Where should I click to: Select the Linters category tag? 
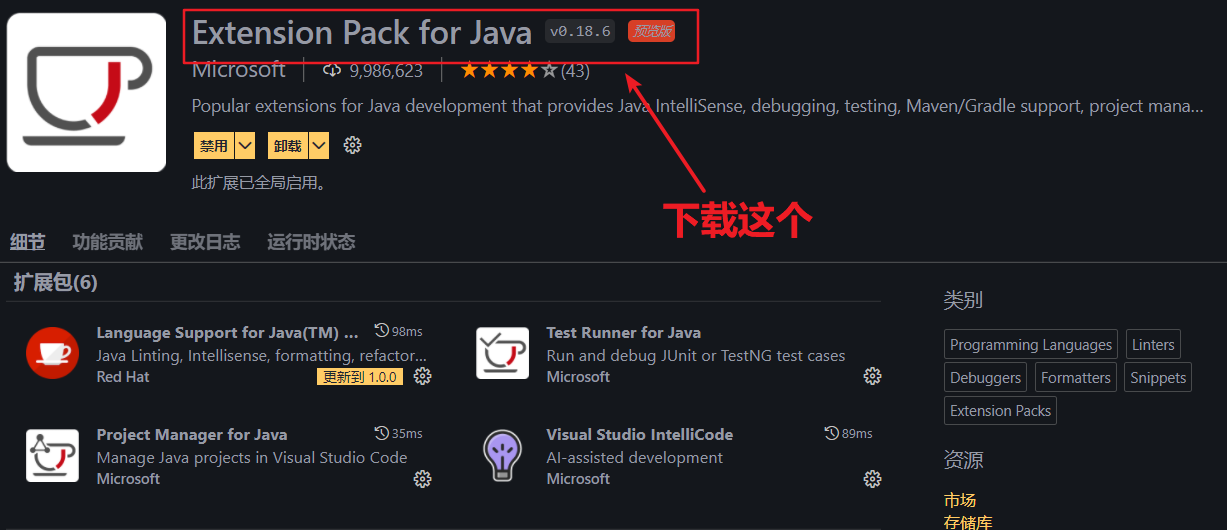(x=1153, y=345)
